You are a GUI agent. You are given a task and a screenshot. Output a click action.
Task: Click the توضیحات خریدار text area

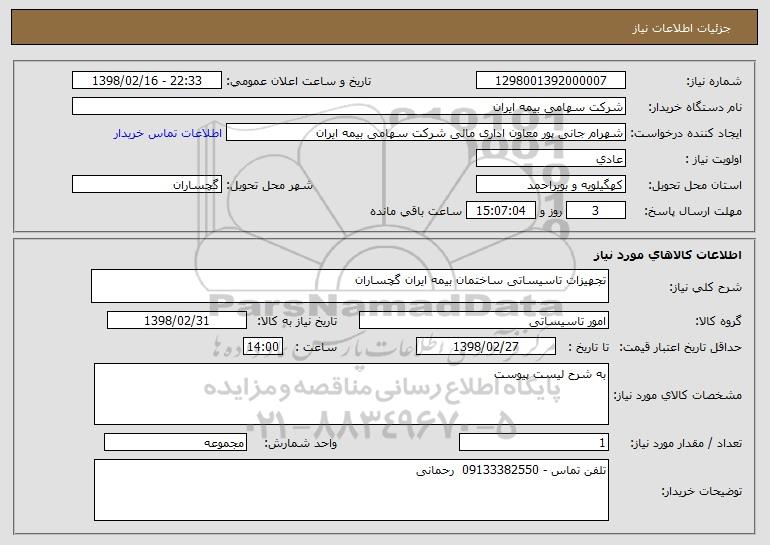351,490
